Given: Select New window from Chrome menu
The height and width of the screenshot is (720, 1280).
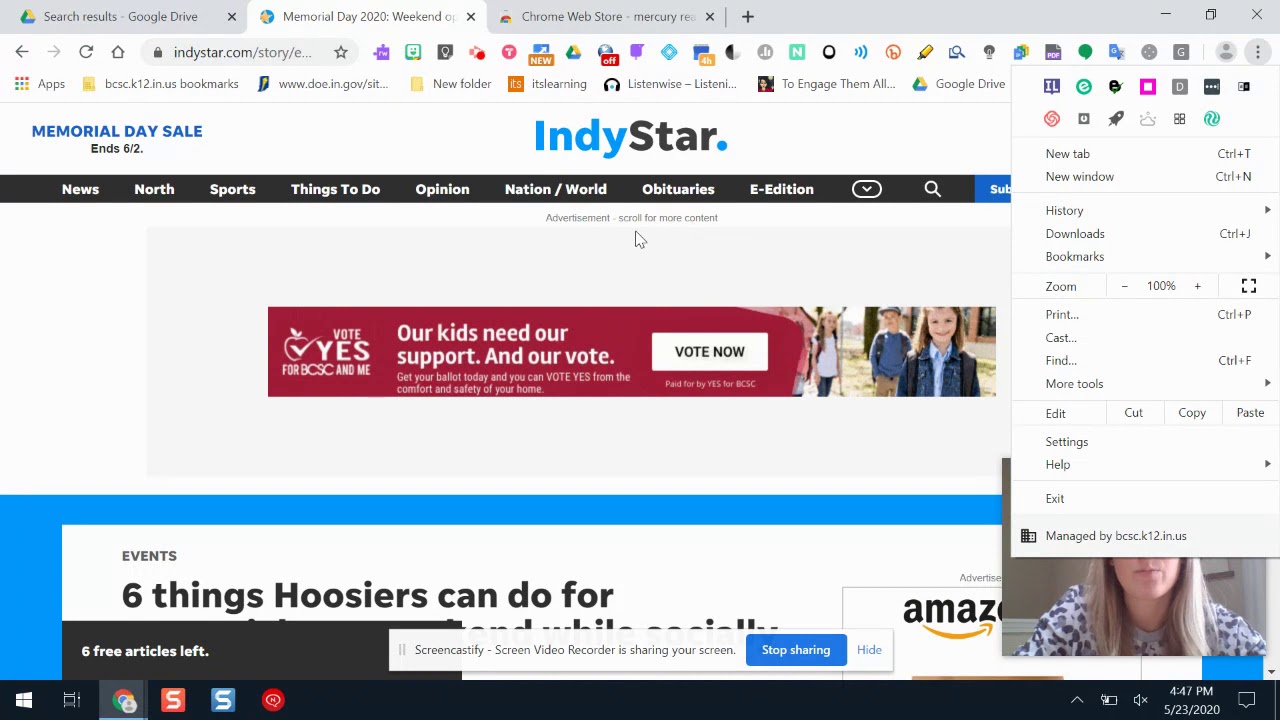Looking at the screenshot, I should tap(1145, 176).
